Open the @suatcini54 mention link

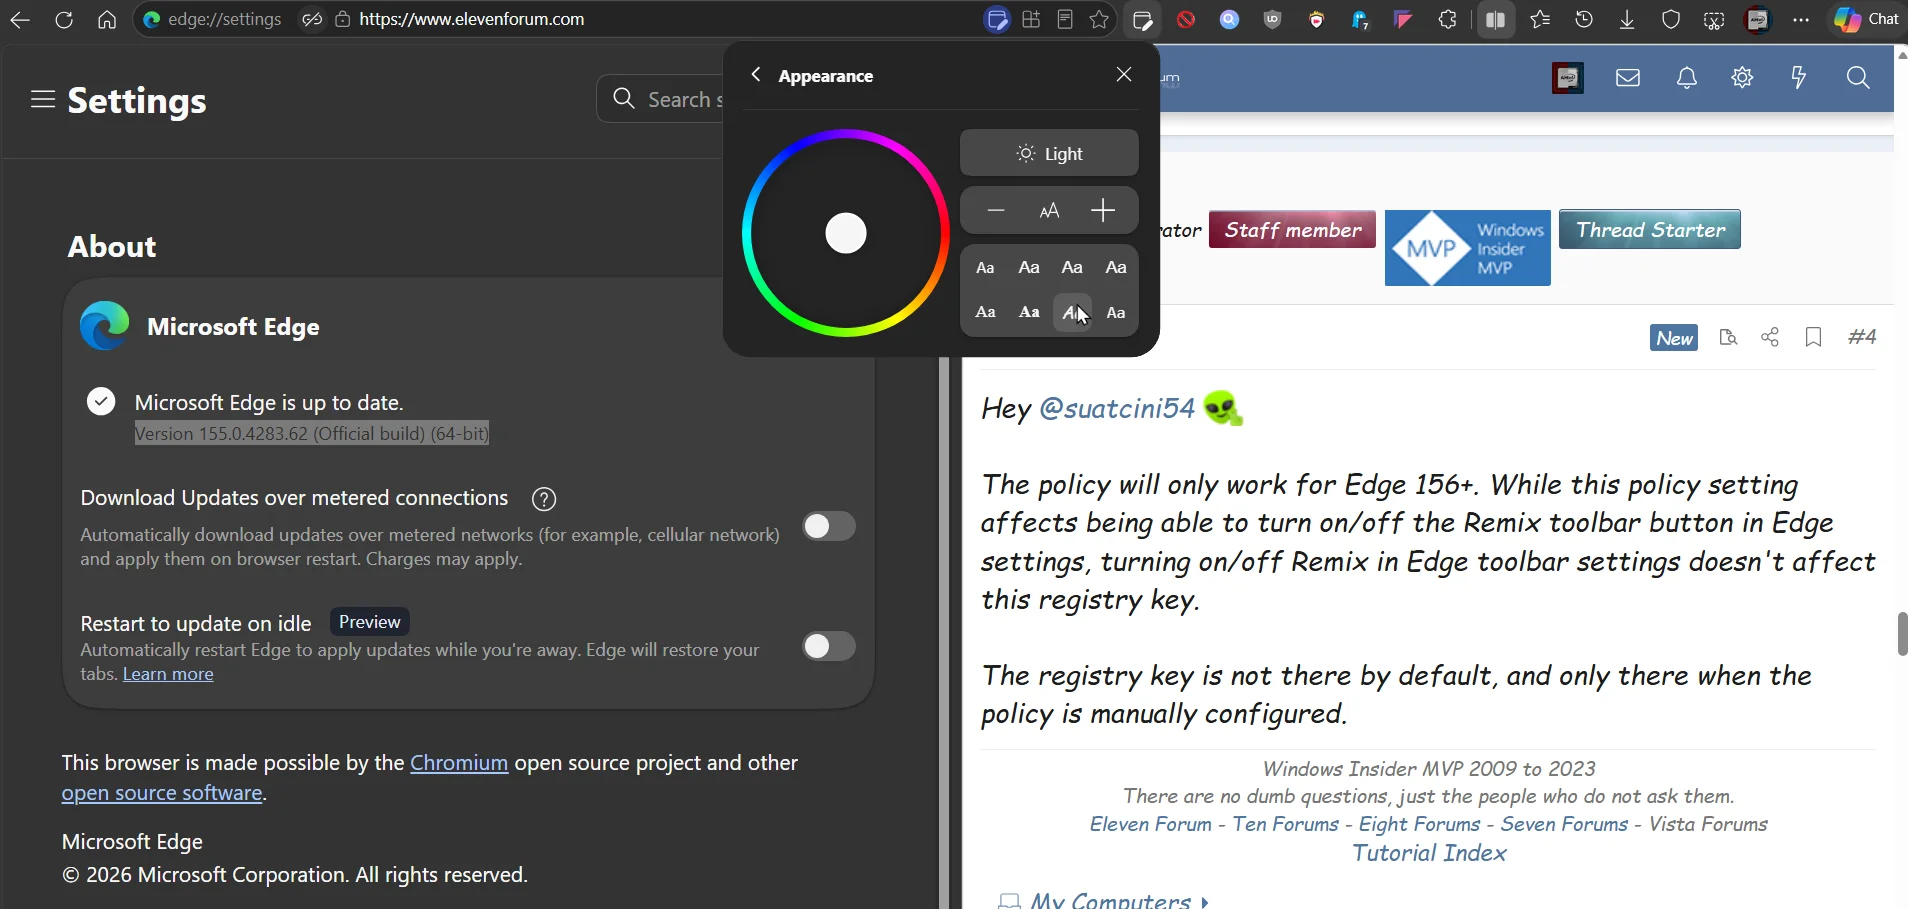pyautogui.click(x=1117, y=408)
